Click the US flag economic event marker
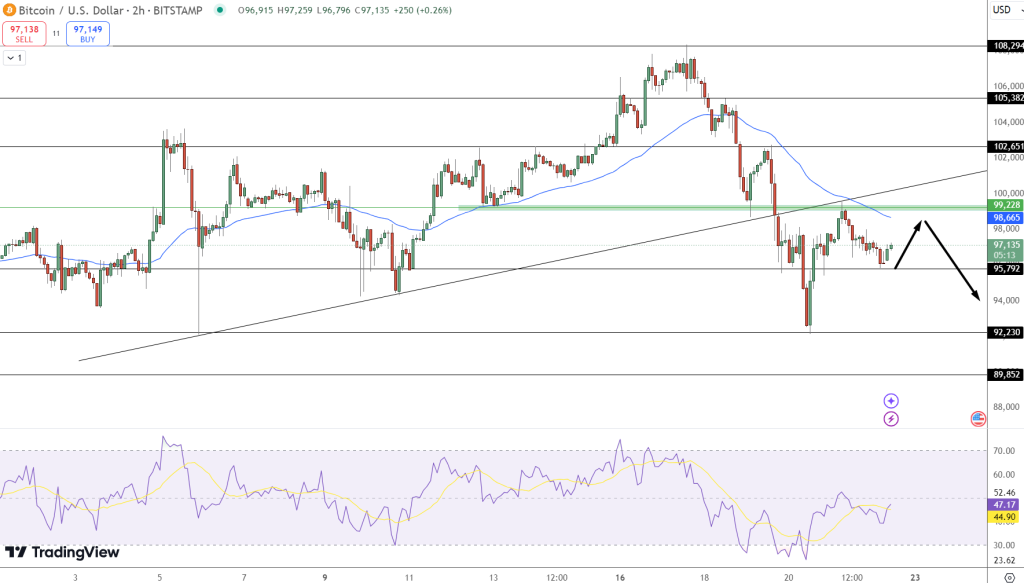This screenshot has width=1024, height=583. (x=976, y=420)
